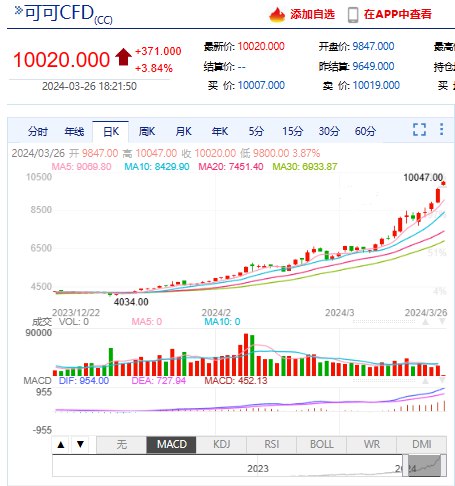Click the 添加自选 link
This screenshot has width=455, height=486.
(x=312, y=14)
